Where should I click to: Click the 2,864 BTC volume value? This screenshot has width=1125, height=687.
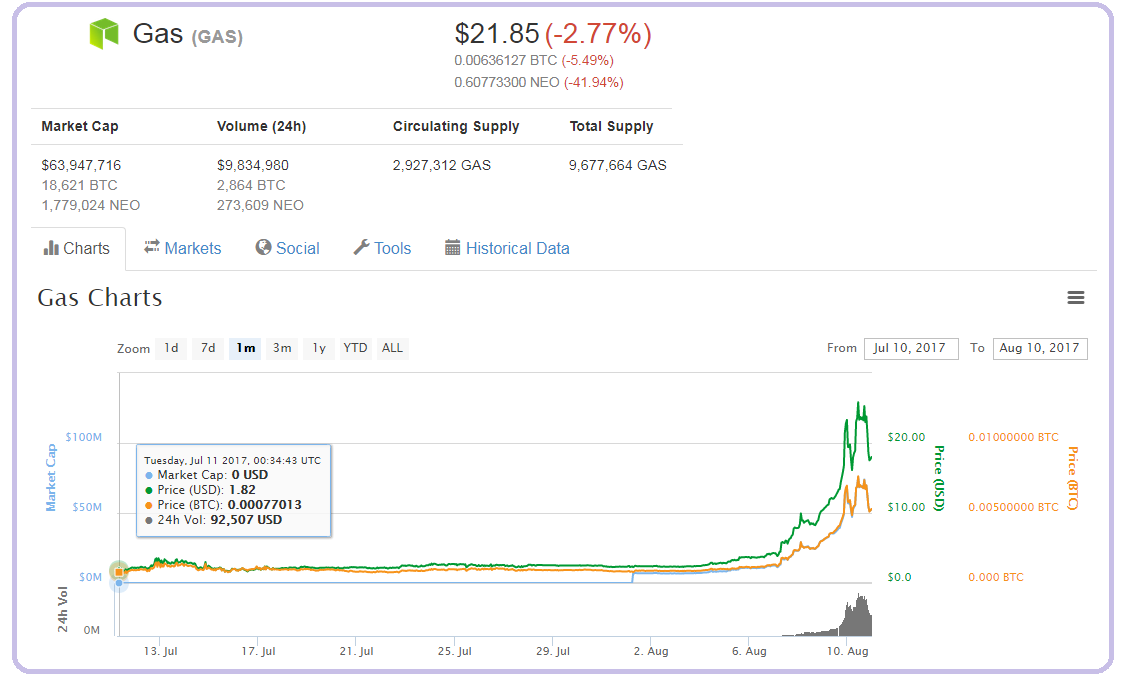[x=251, y=185]
